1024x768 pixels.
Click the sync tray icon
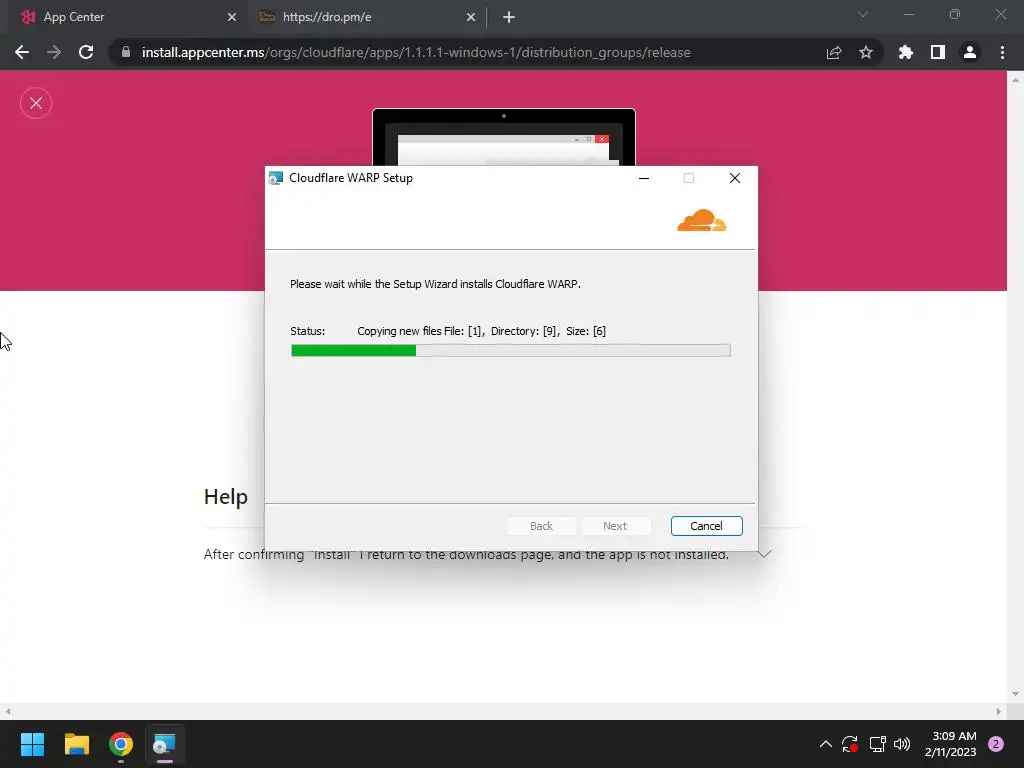pos(850,744)
